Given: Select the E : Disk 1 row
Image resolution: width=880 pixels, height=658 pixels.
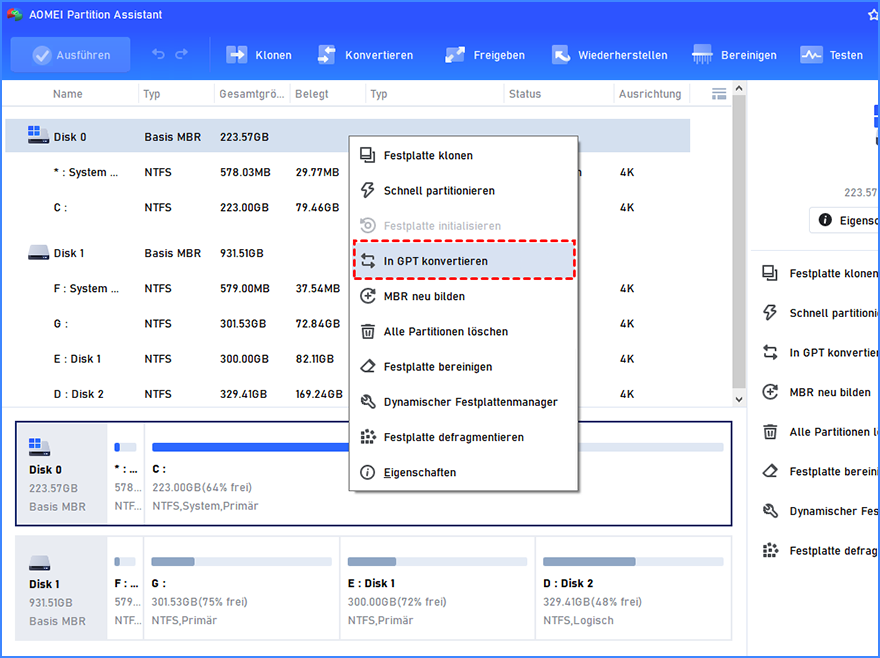Looking at the screenshot, I should [x=347, y=359].
